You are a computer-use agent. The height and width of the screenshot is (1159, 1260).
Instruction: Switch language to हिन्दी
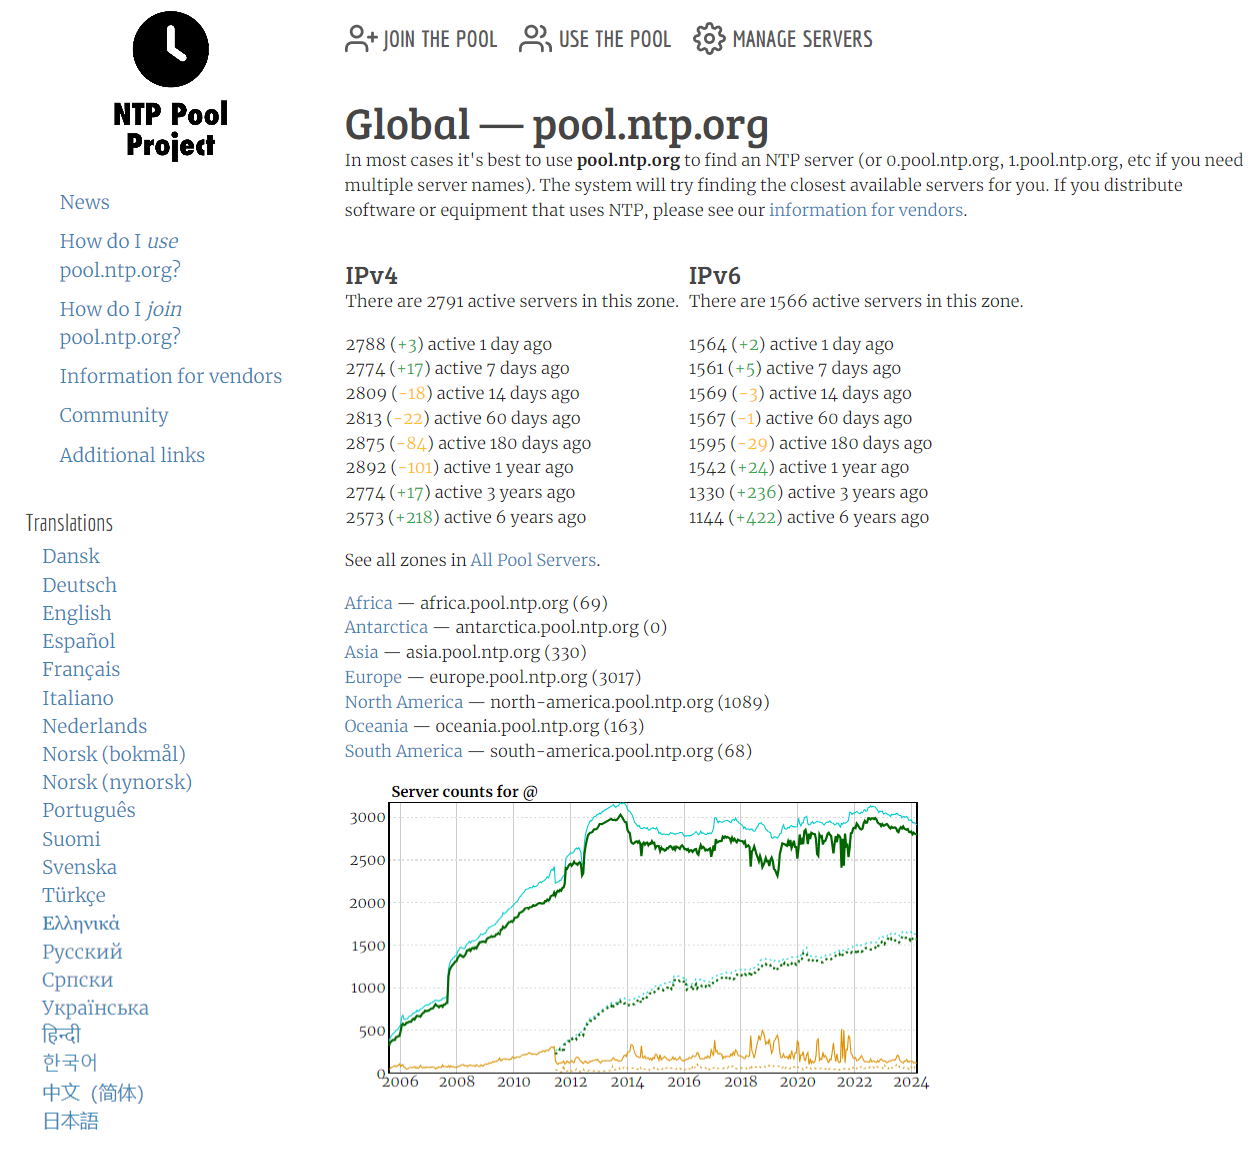tap(61, 1034)
